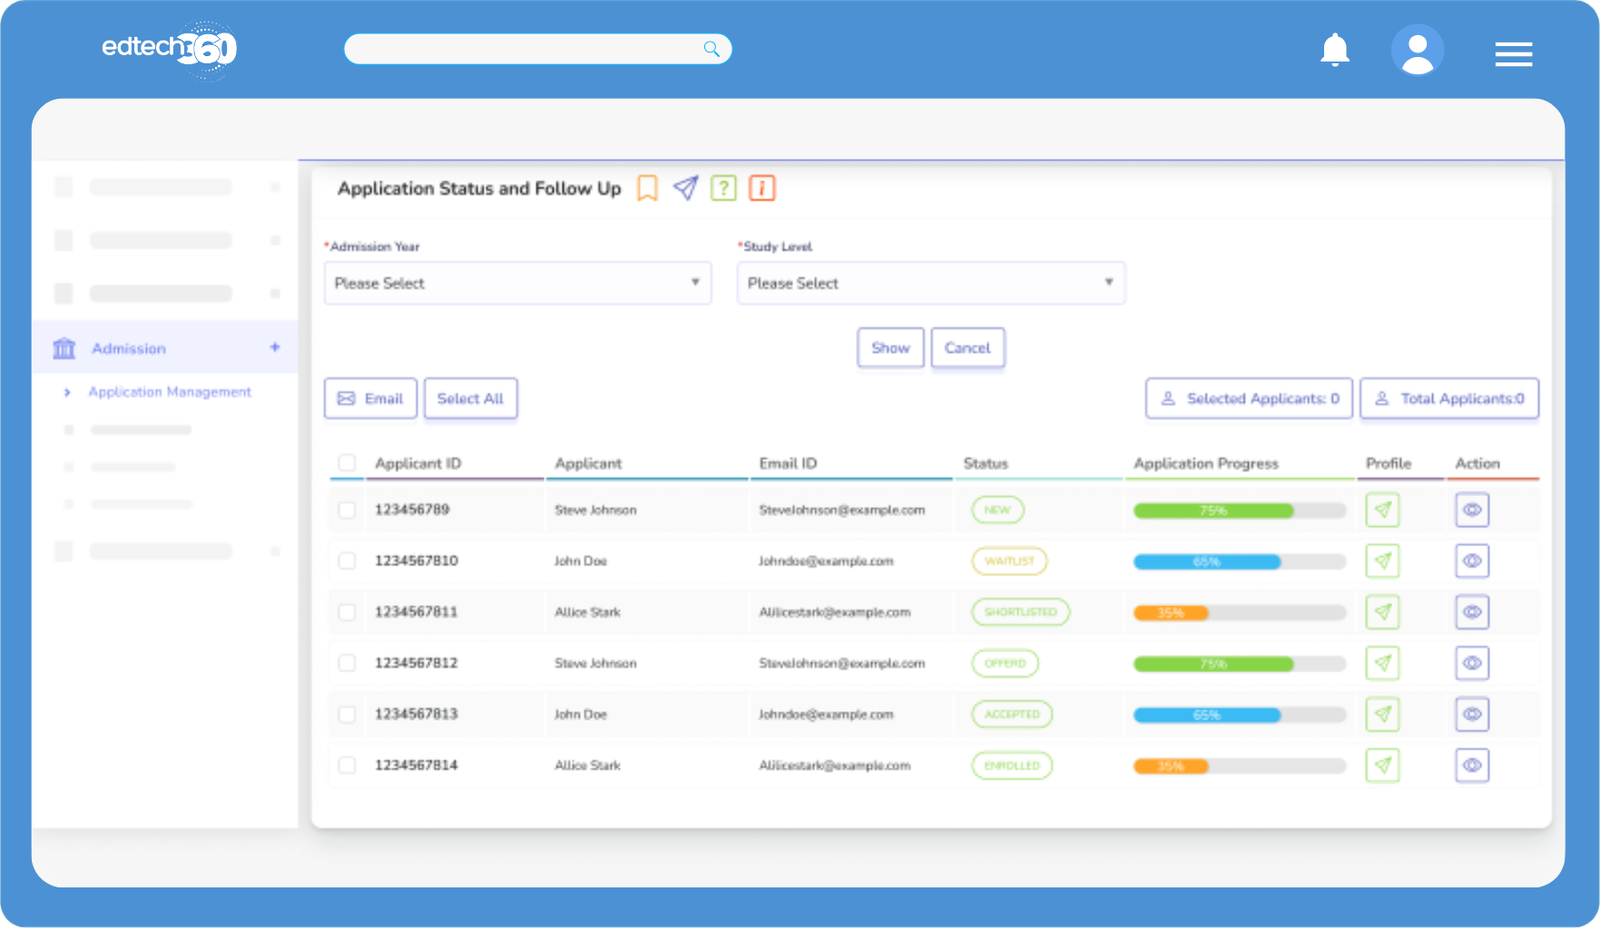Open the red info icon
Viewport: 1600px width, 928px height.
(762, 188)
